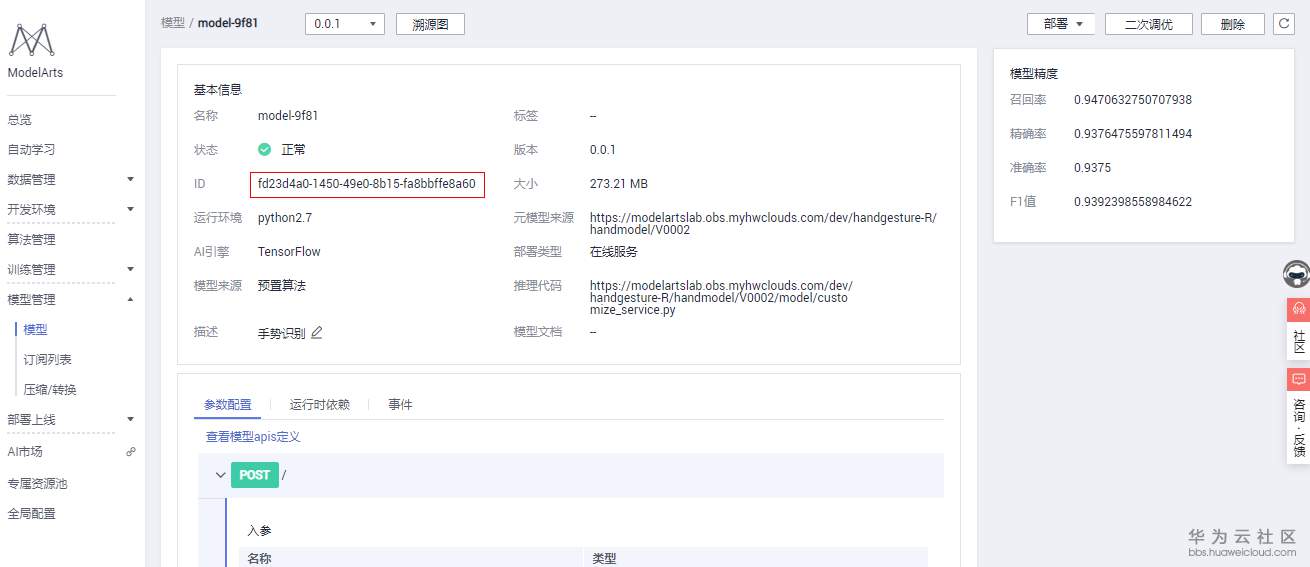The image size is (1310, 567).
Task: Open the 部署 deploy dropdown
Action: [x=1061, y=24]
